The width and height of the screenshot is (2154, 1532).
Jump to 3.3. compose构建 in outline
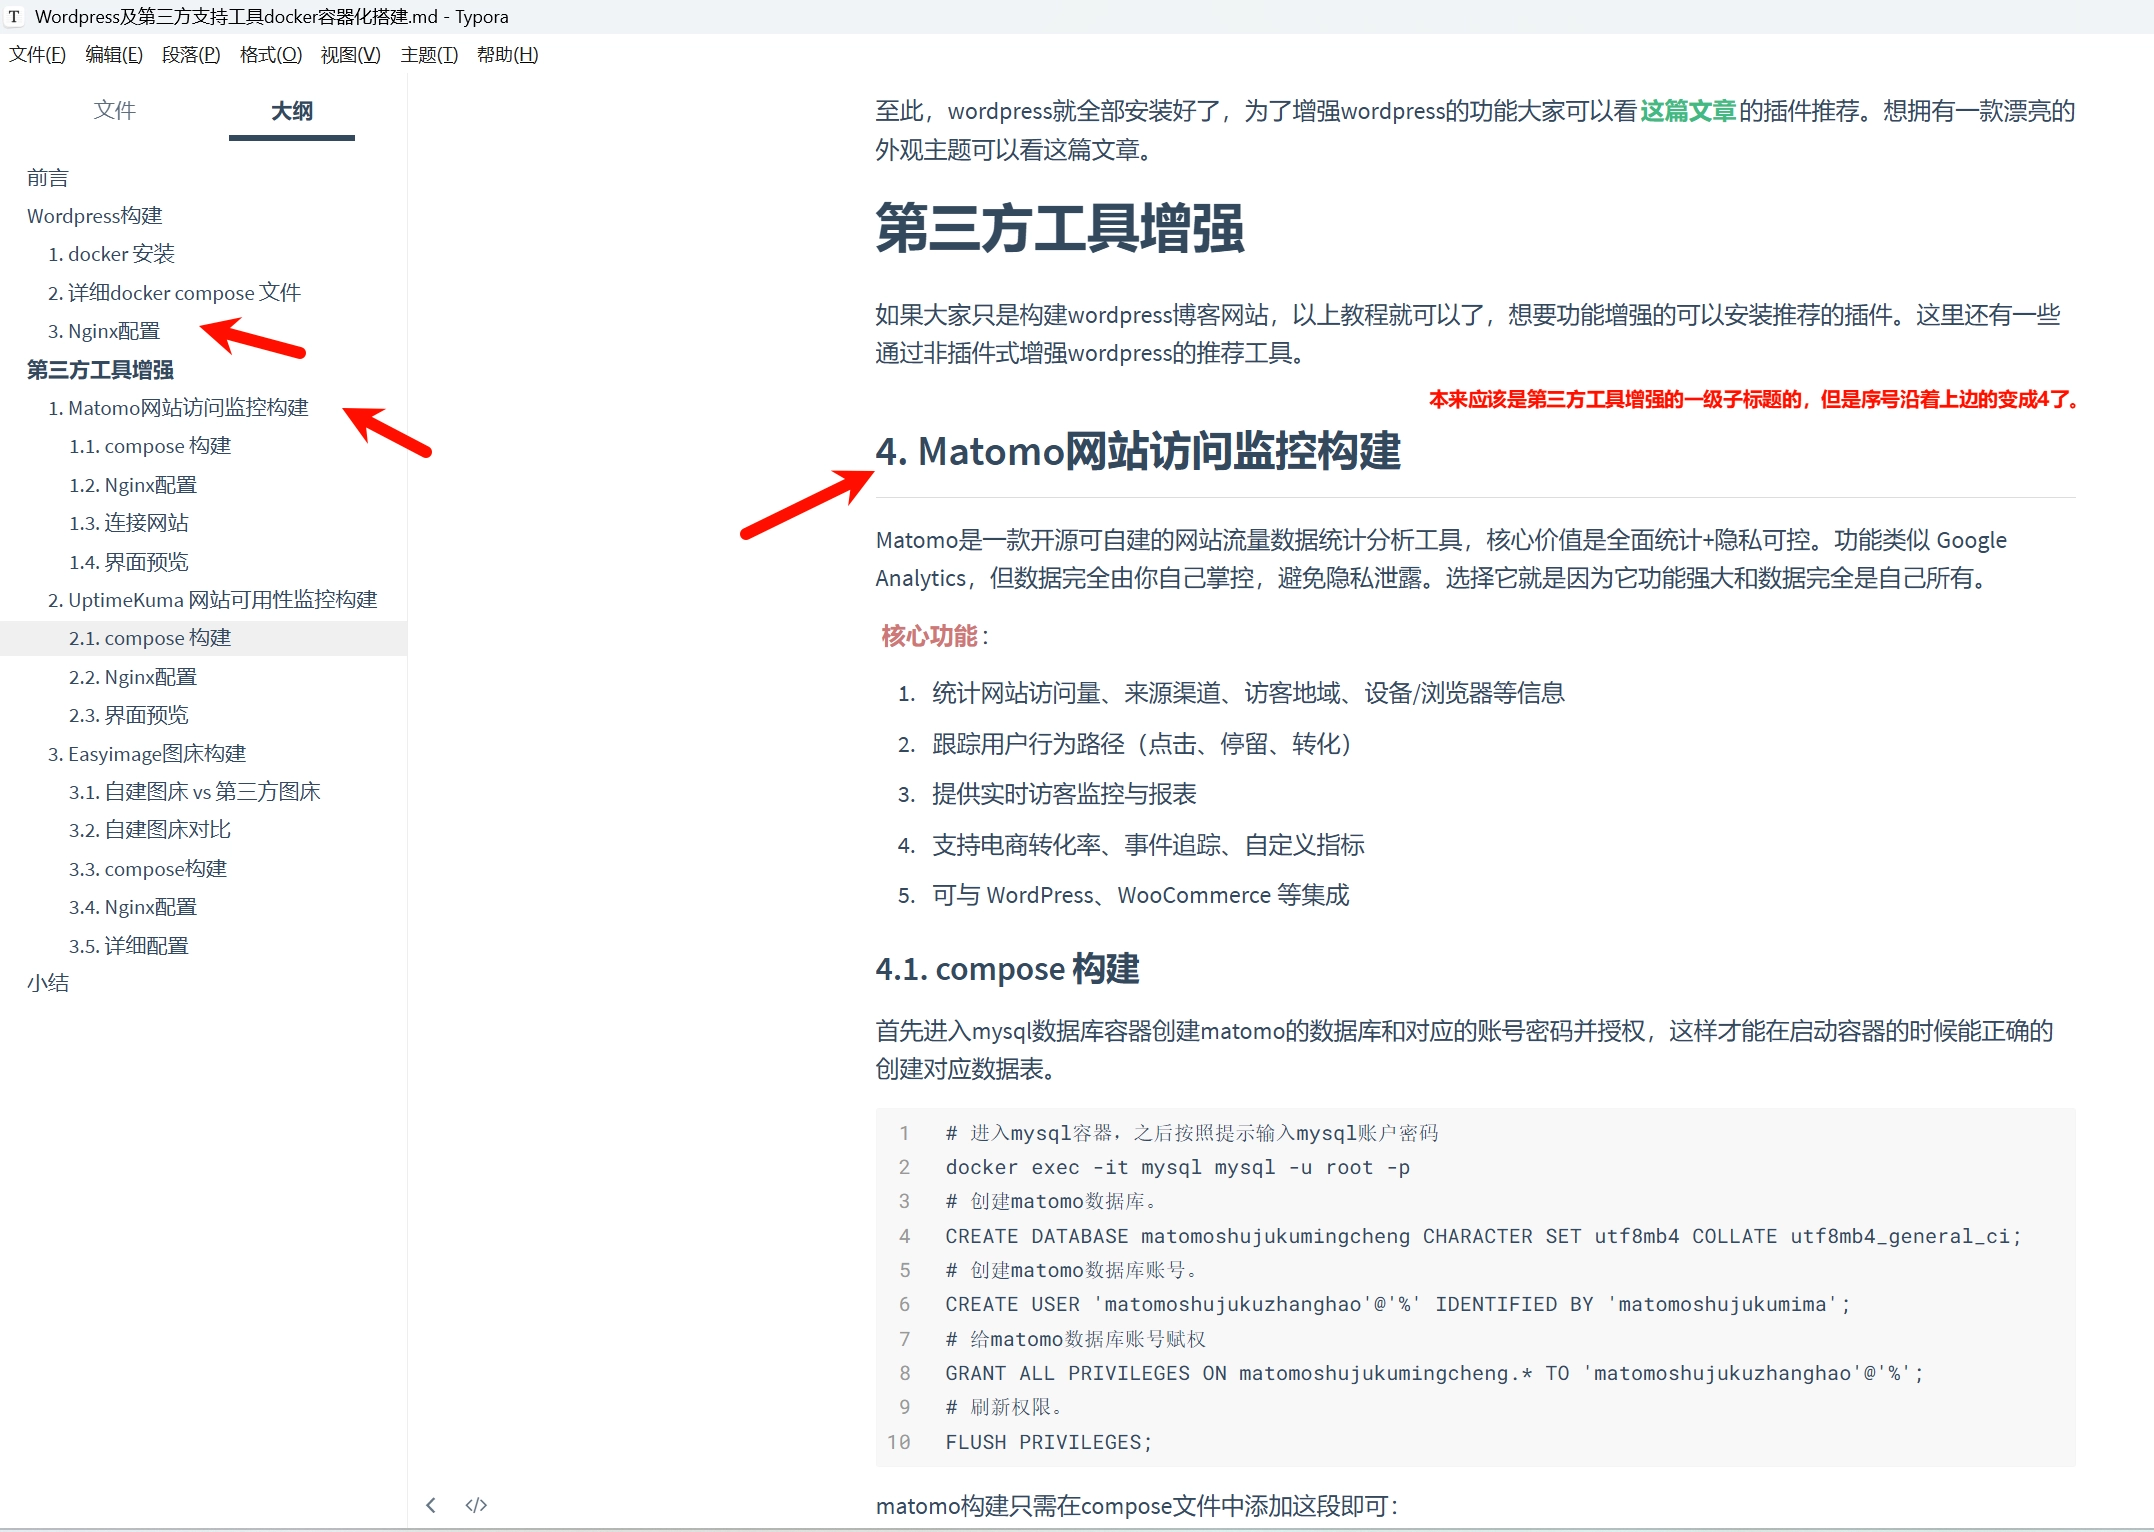tap(148, 869)
